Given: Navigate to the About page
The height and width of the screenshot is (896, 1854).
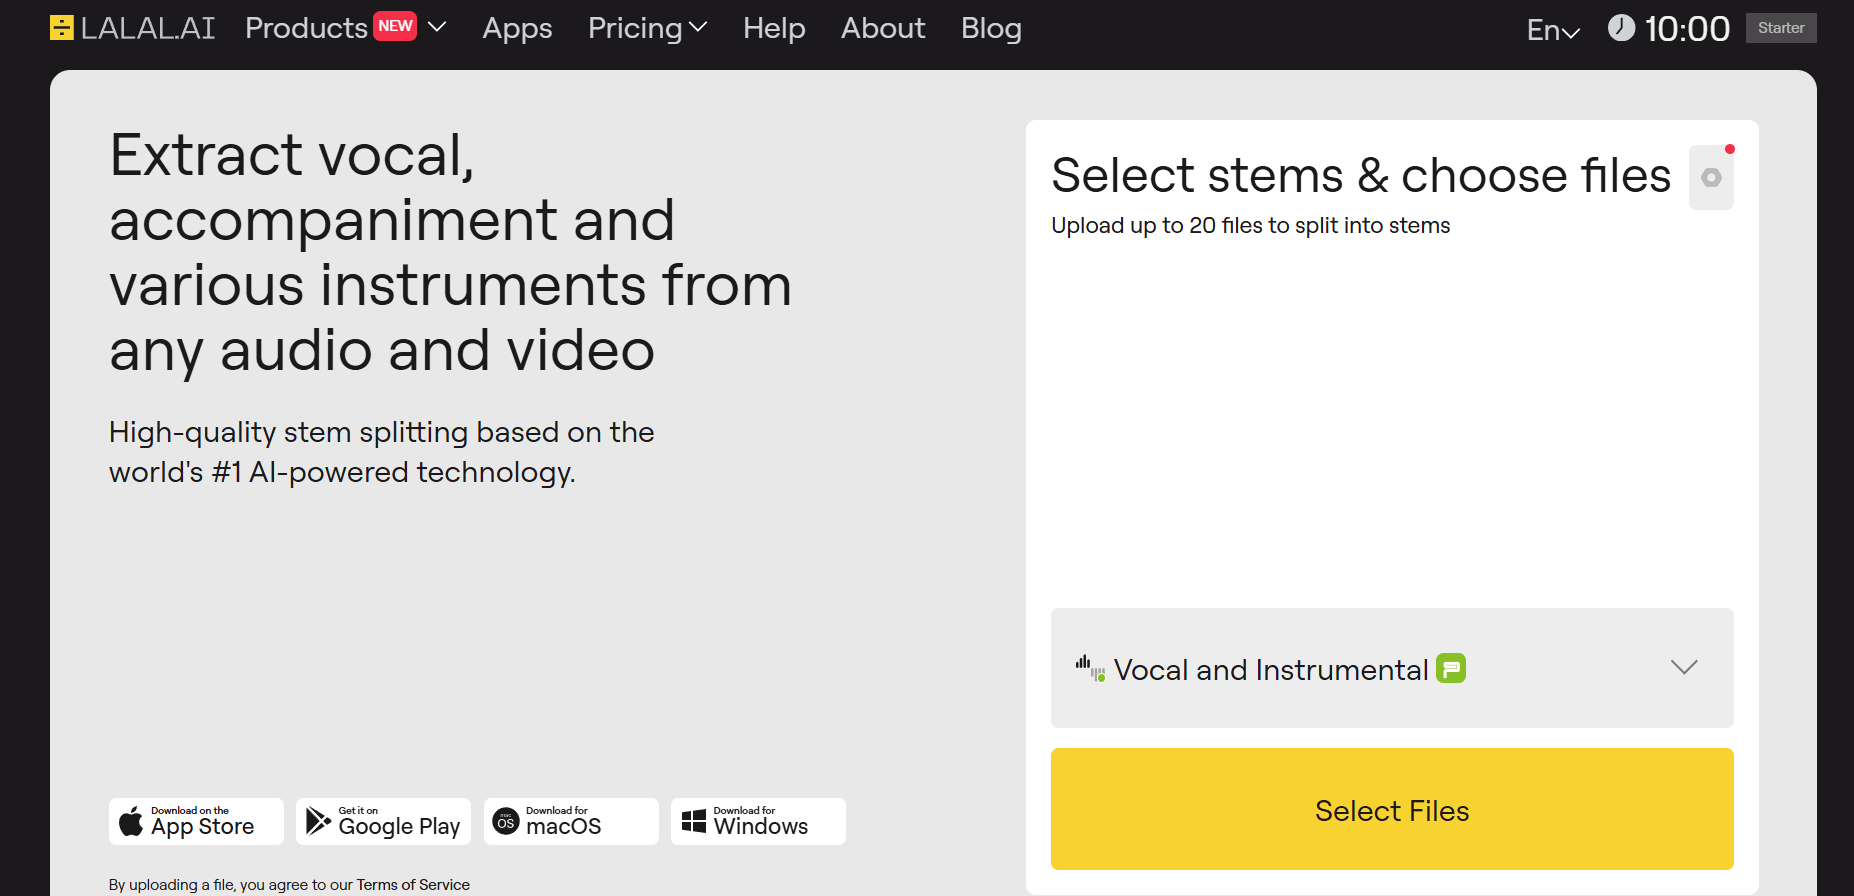Looking at the screenshot, I should point(883,28).
